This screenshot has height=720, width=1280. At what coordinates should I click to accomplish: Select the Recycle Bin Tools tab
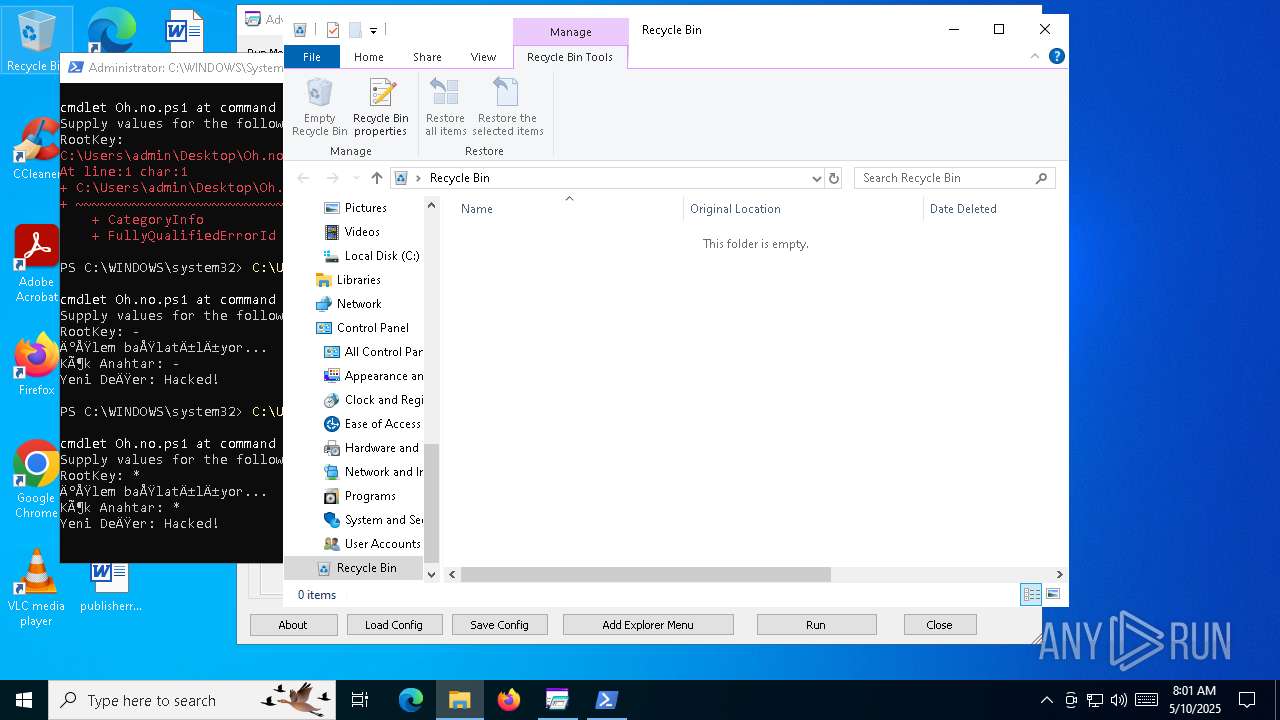click(570, 57)
